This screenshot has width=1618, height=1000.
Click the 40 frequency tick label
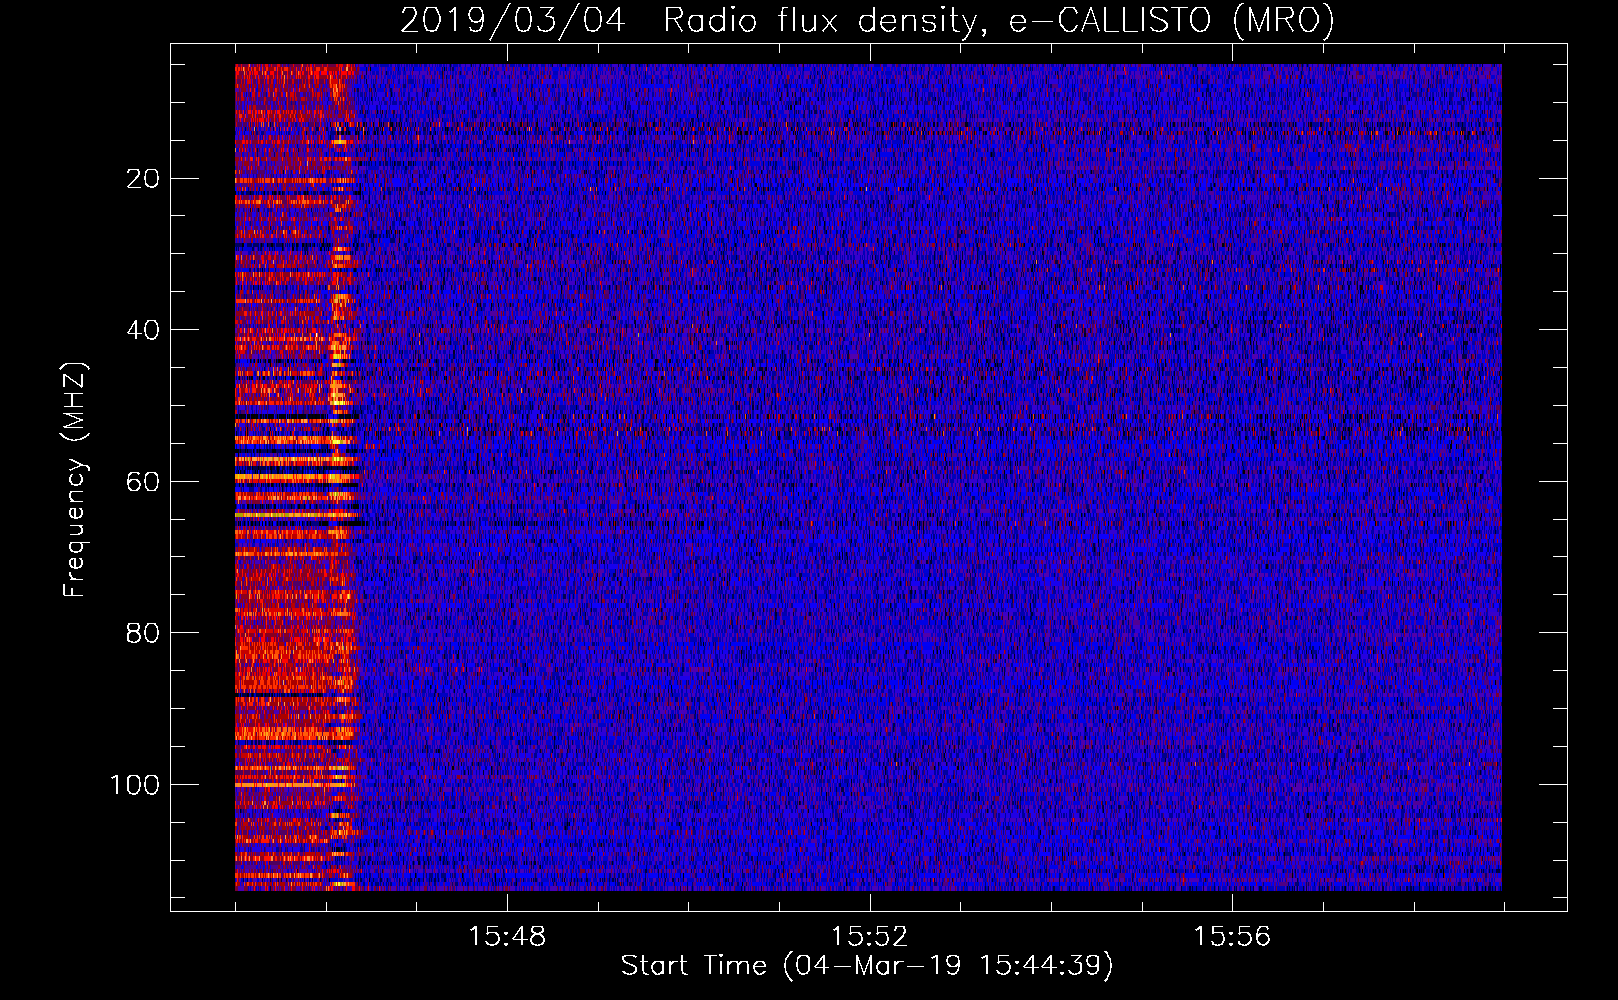143,330
